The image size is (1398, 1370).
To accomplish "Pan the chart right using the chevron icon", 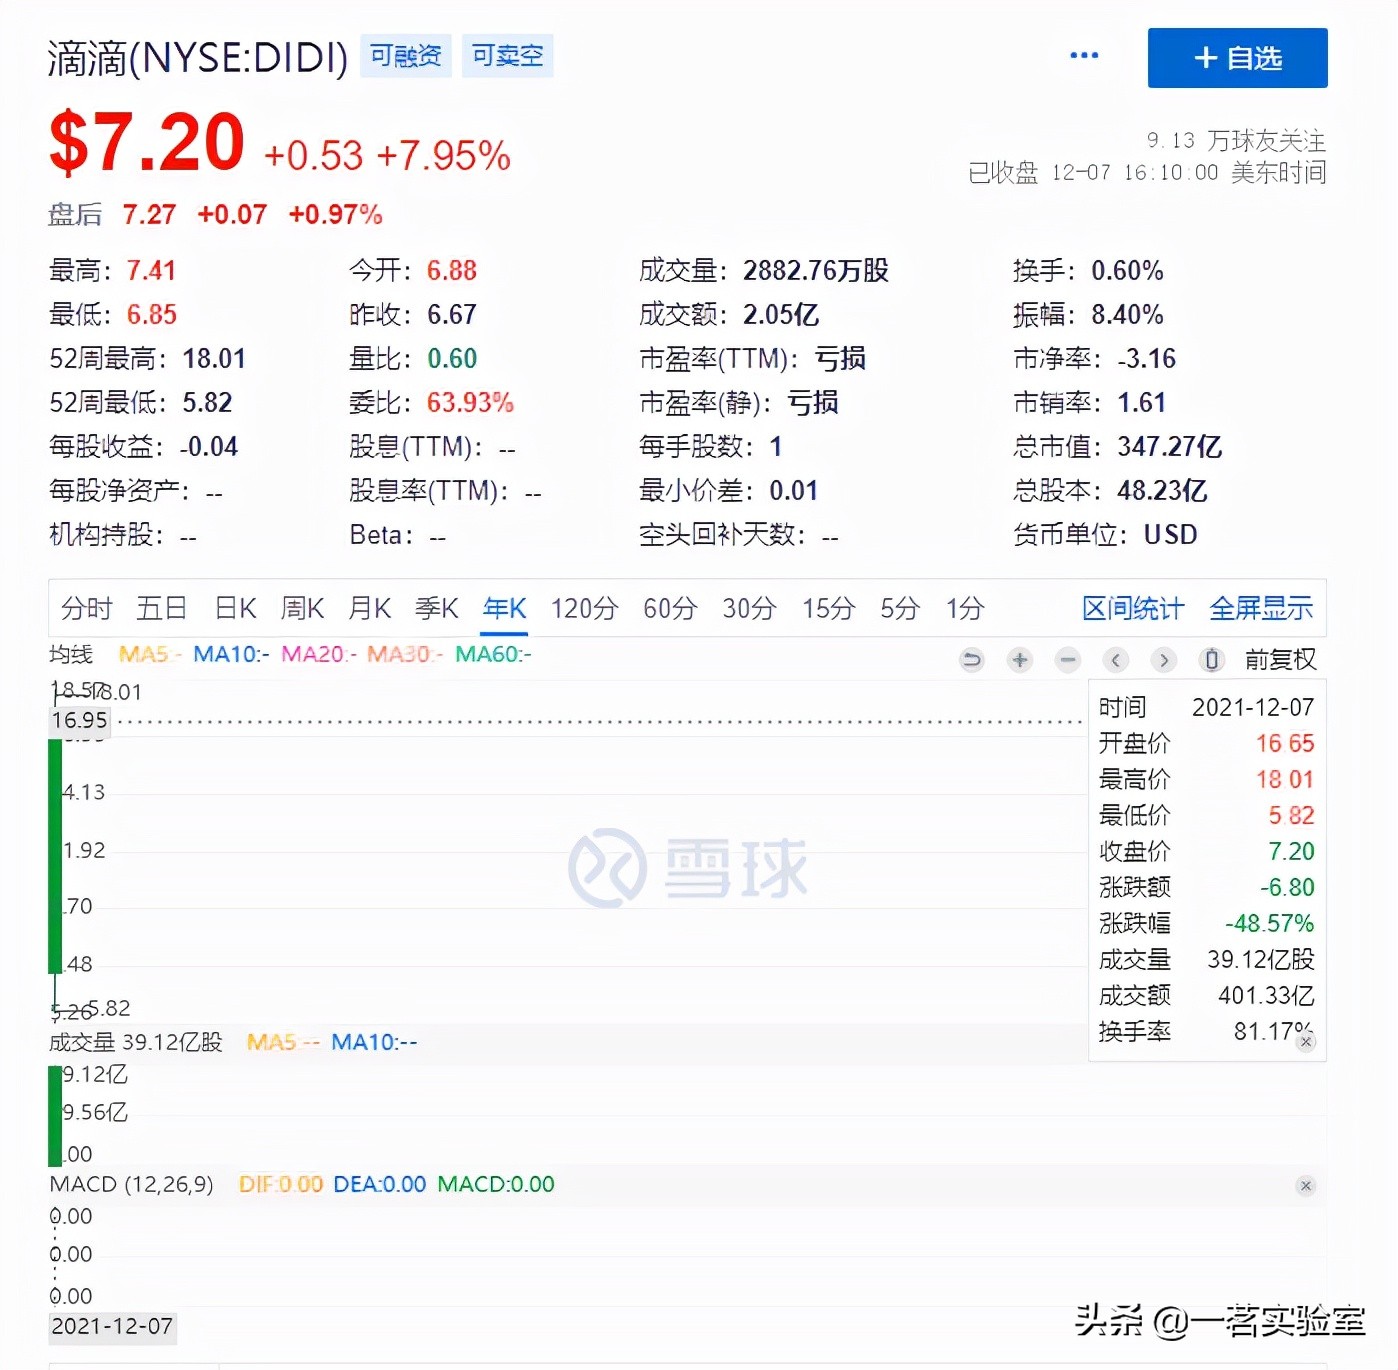I will 1163,660.
